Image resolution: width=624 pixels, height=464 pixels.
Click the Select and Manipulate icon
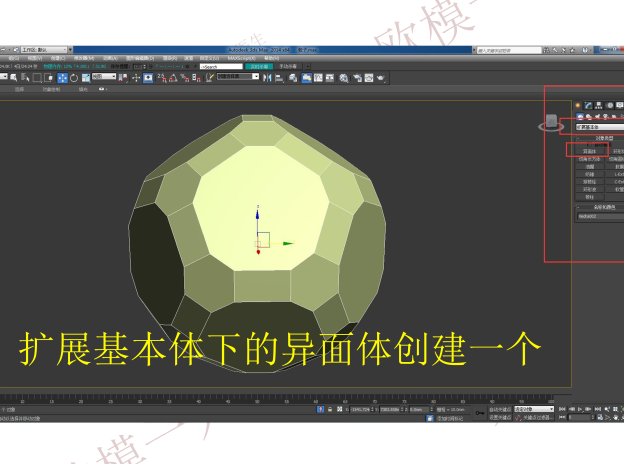[x=136, y=78]
